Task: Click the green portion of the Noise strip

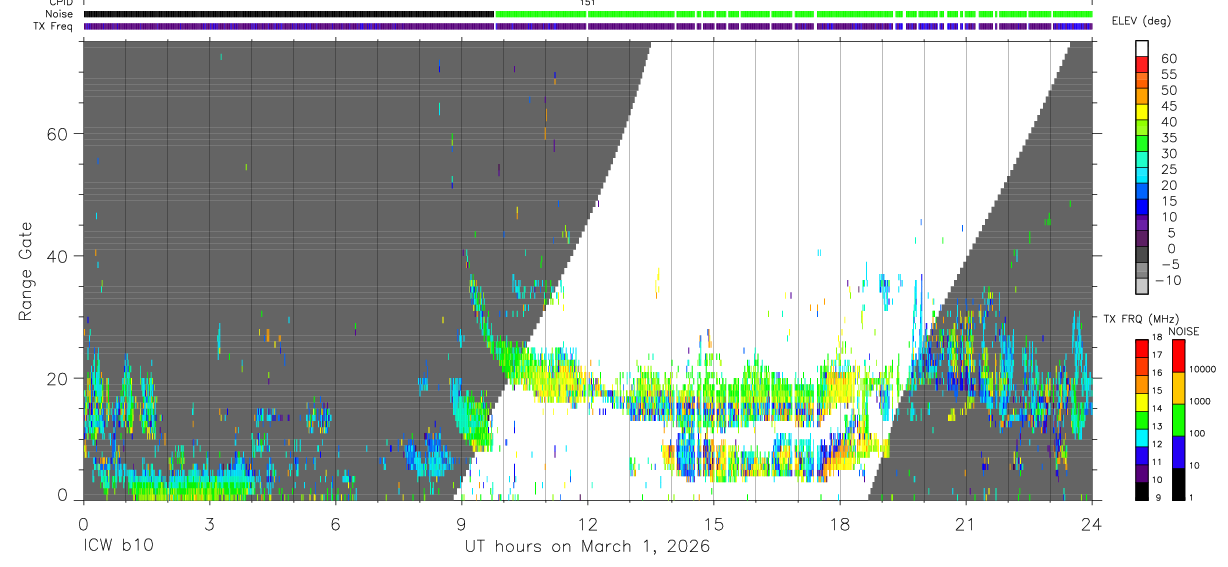Action: (x=794, y=14)
